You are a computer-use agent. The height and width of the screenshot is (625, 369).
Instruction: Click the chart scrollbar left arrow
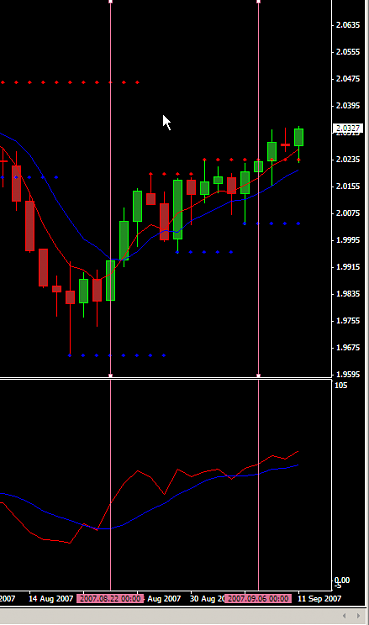tap(345, 616)
